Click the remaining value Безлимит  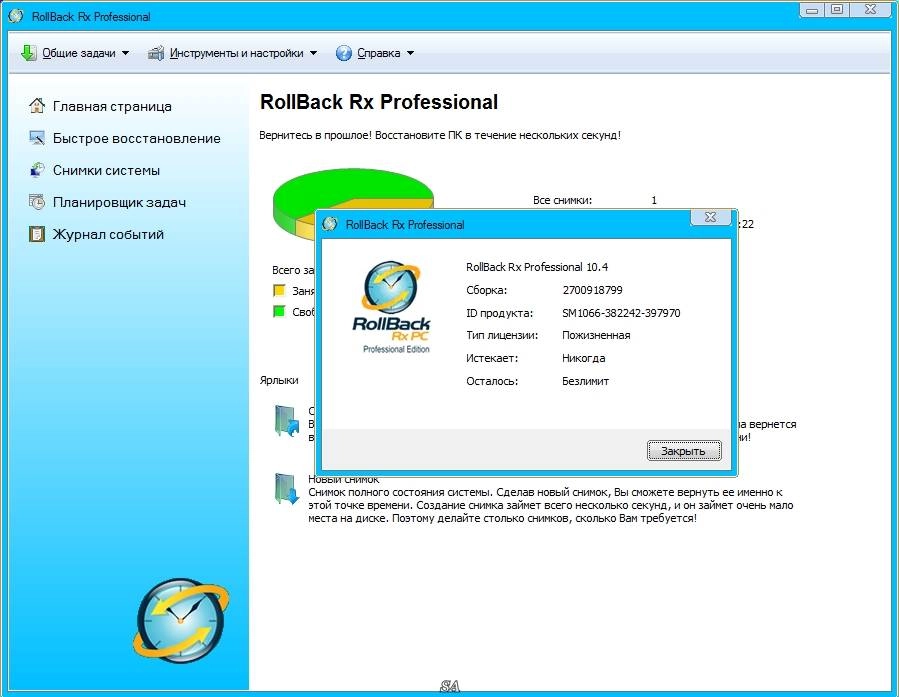(585, 381)
